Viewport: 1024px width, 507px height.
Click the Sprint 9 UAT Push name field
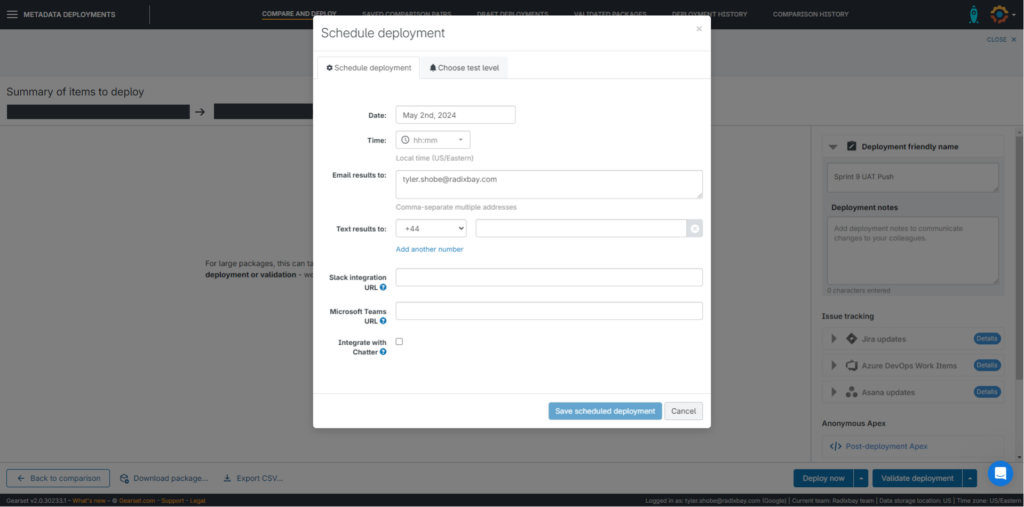tap(912, 178)
